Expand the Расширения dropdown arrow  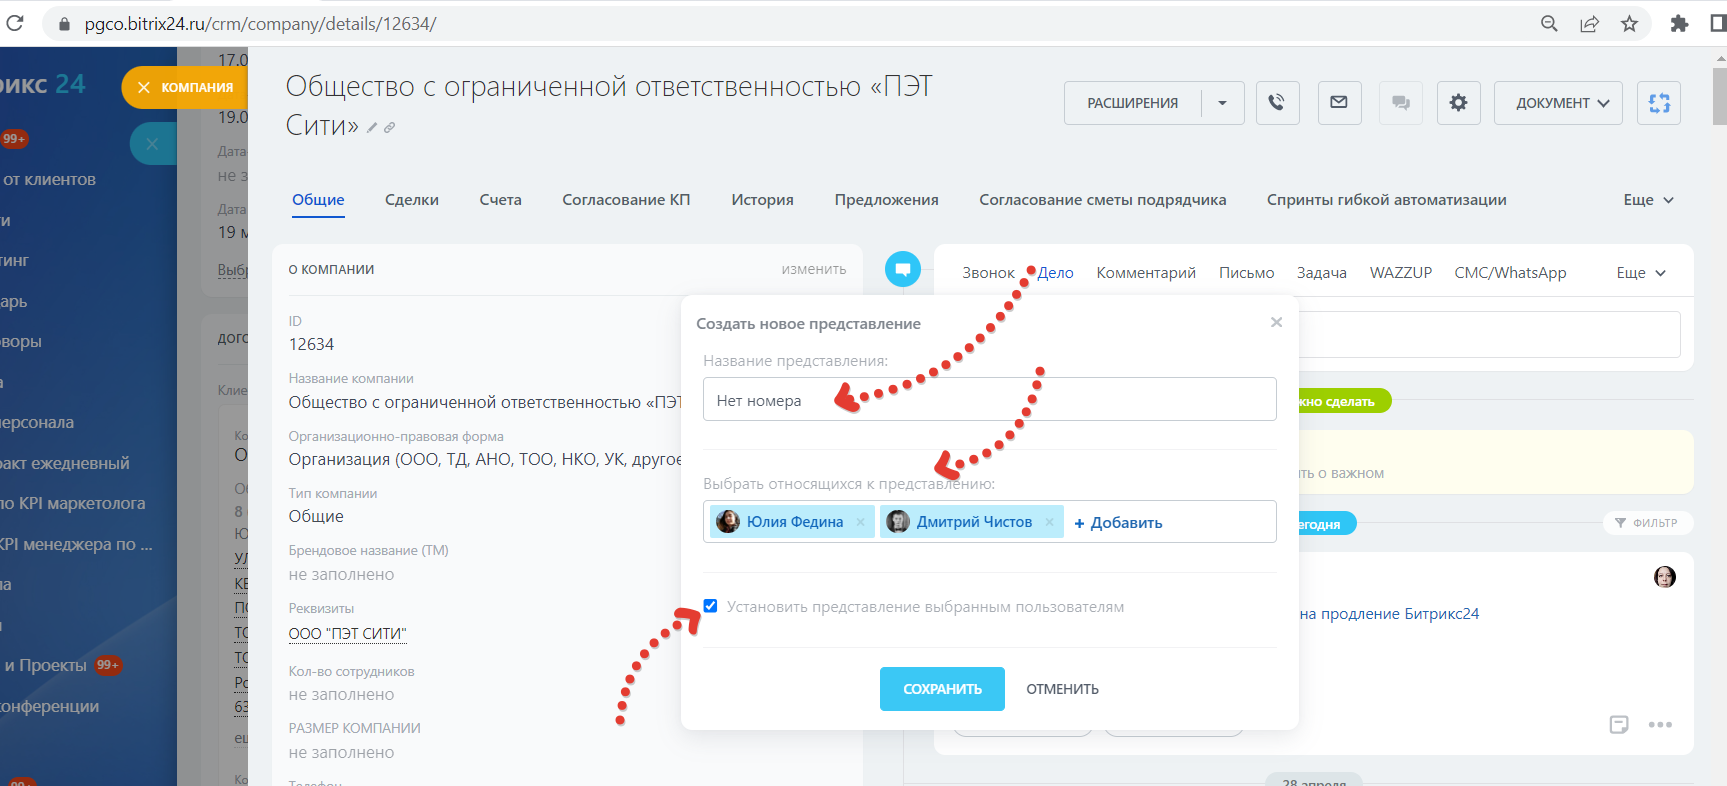click(x=1222, y=103)
